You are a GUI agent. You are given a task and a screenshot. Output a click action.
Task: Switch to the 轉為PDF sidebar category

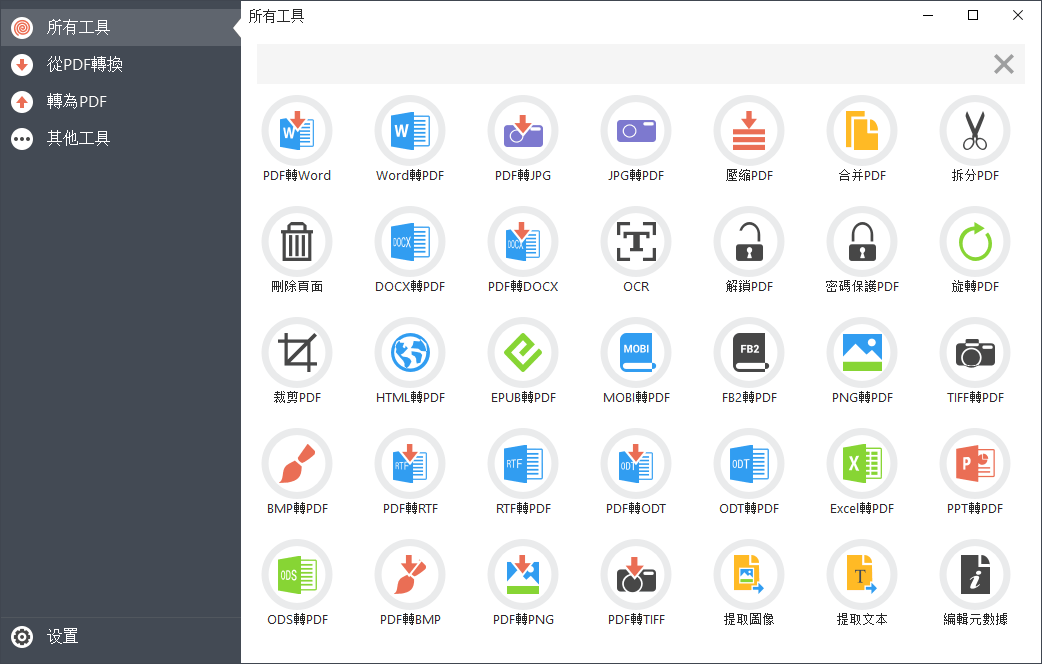[x=77, y=102]
